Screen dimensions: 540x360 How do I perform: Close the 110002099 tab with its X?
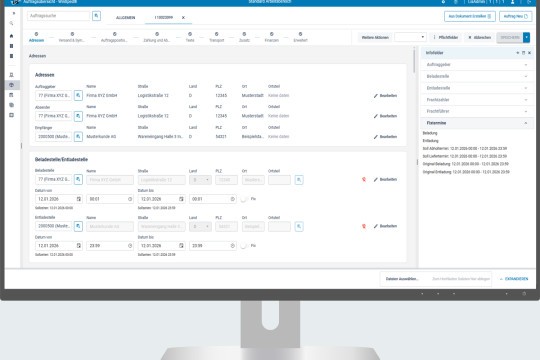click(183, 18)
